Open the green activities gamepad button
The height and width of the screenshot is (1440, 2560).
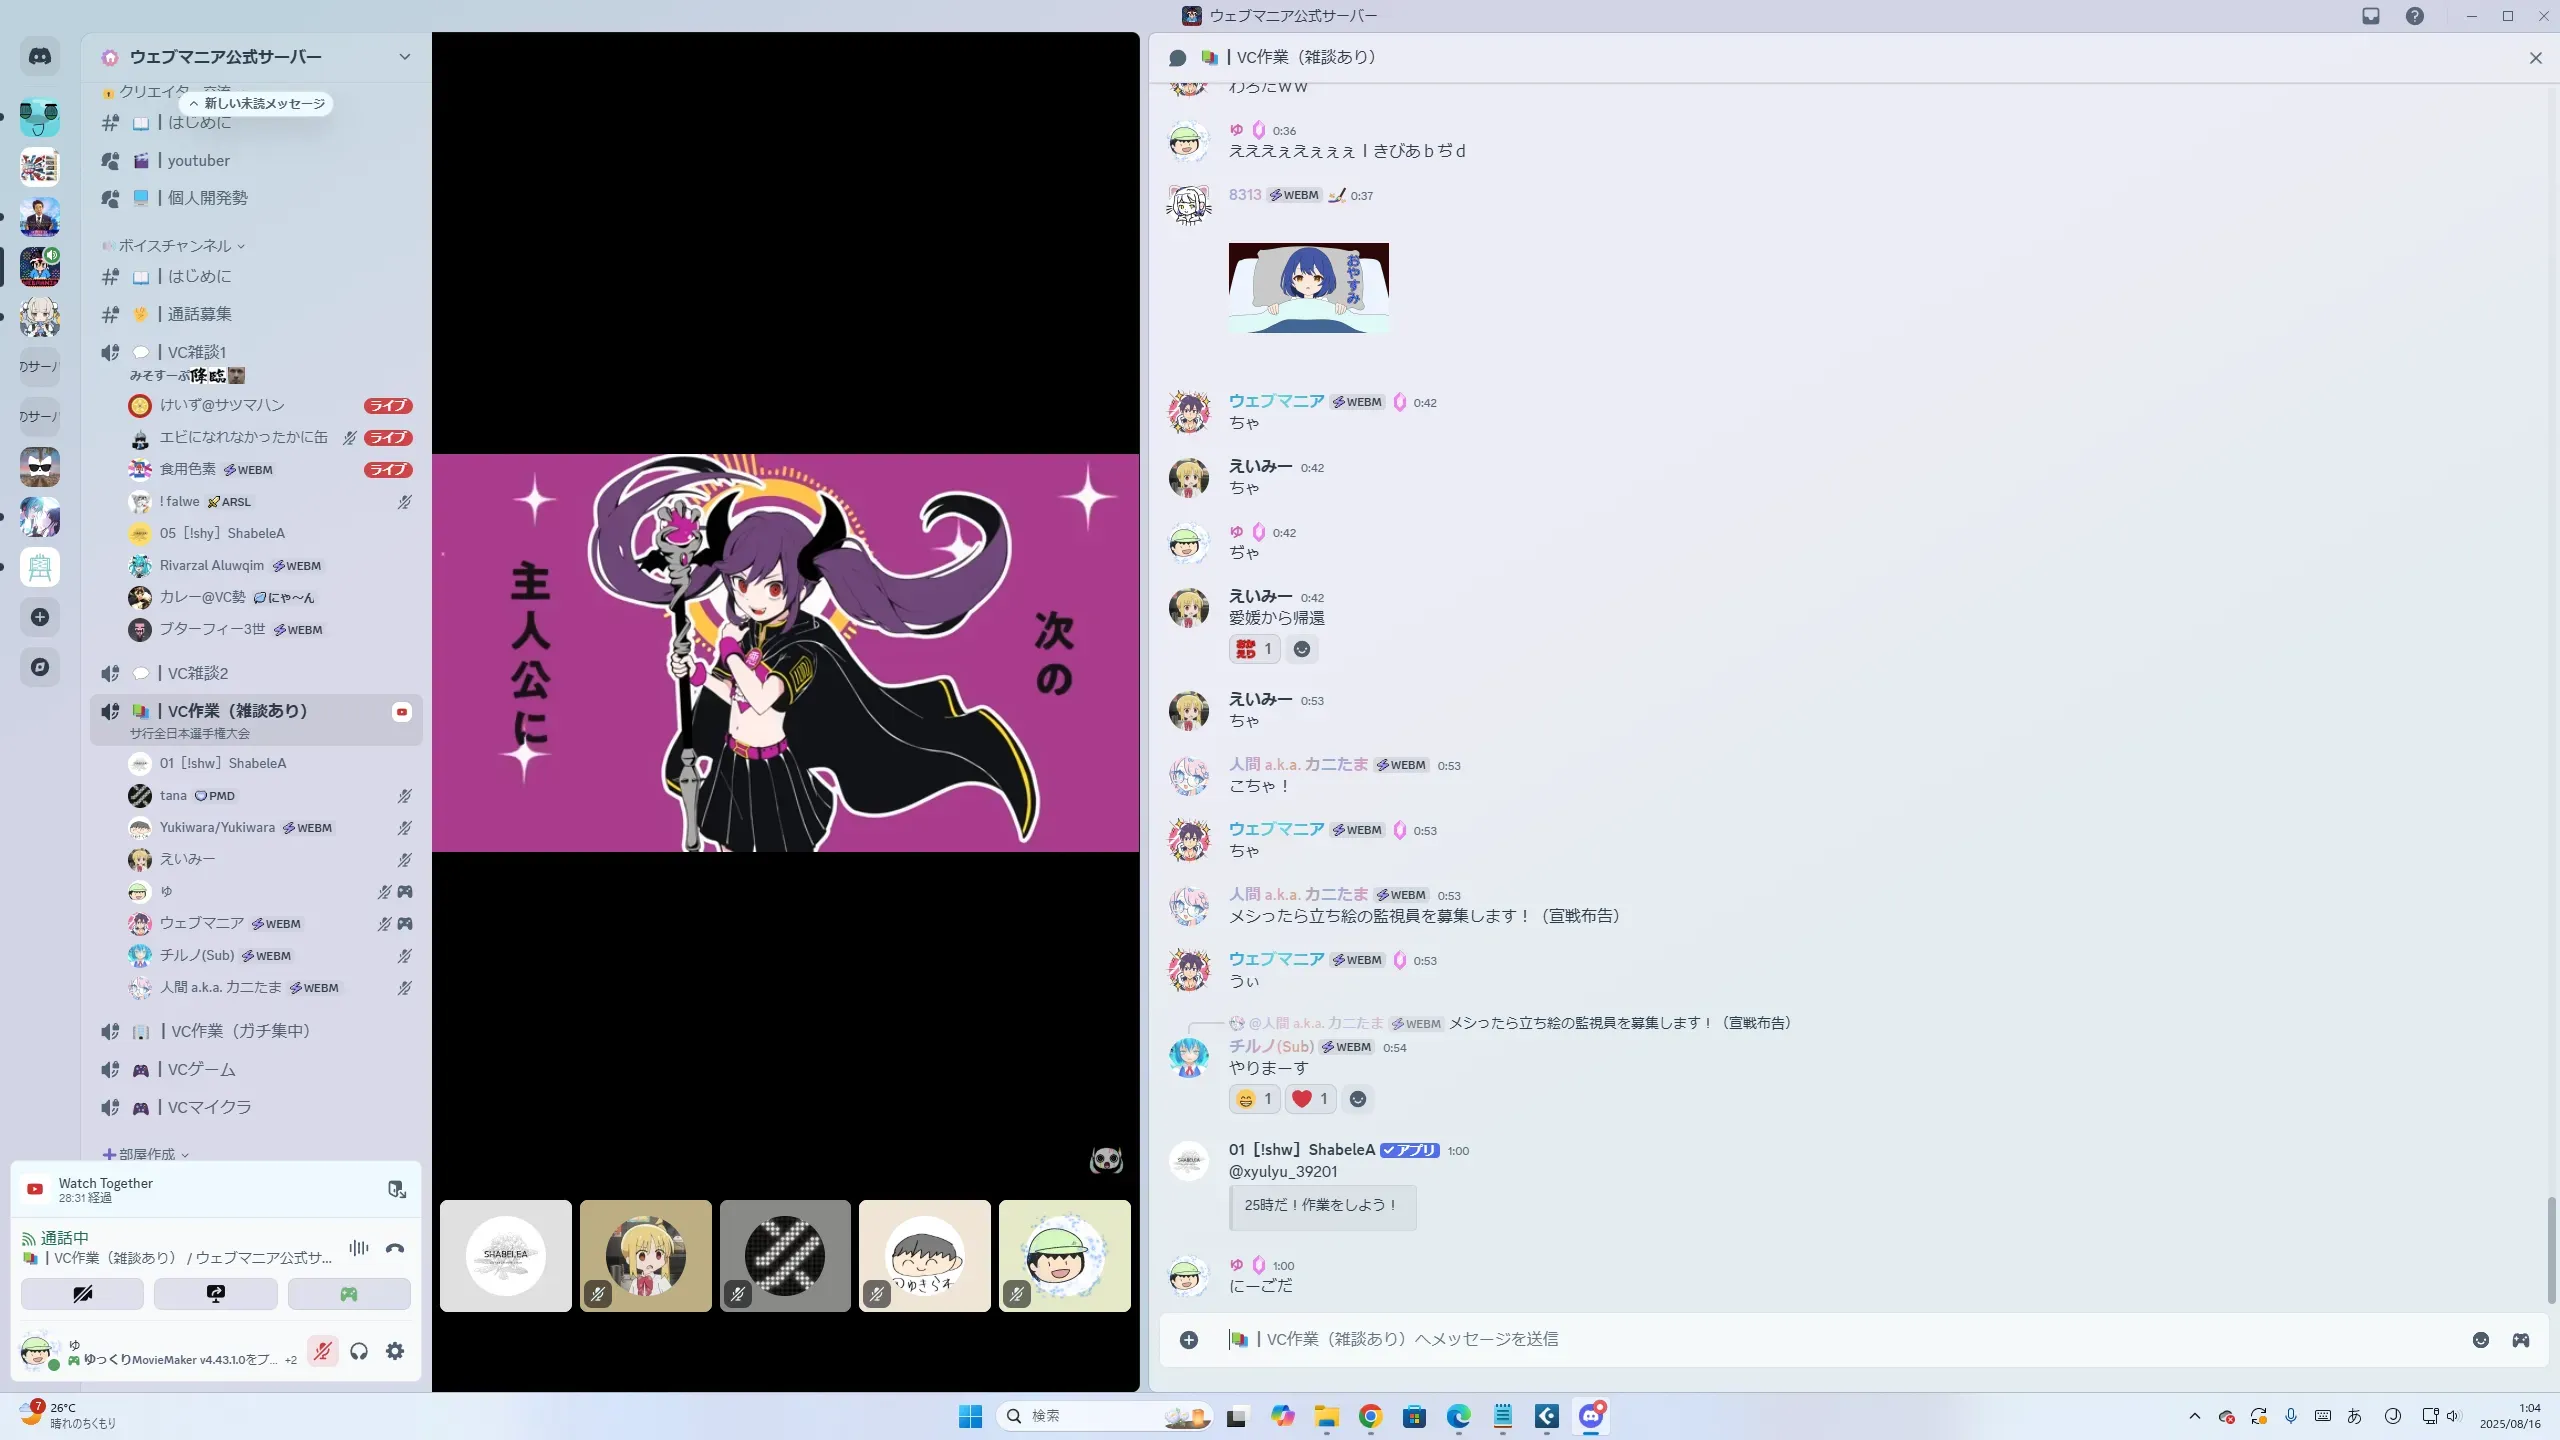348,1294
